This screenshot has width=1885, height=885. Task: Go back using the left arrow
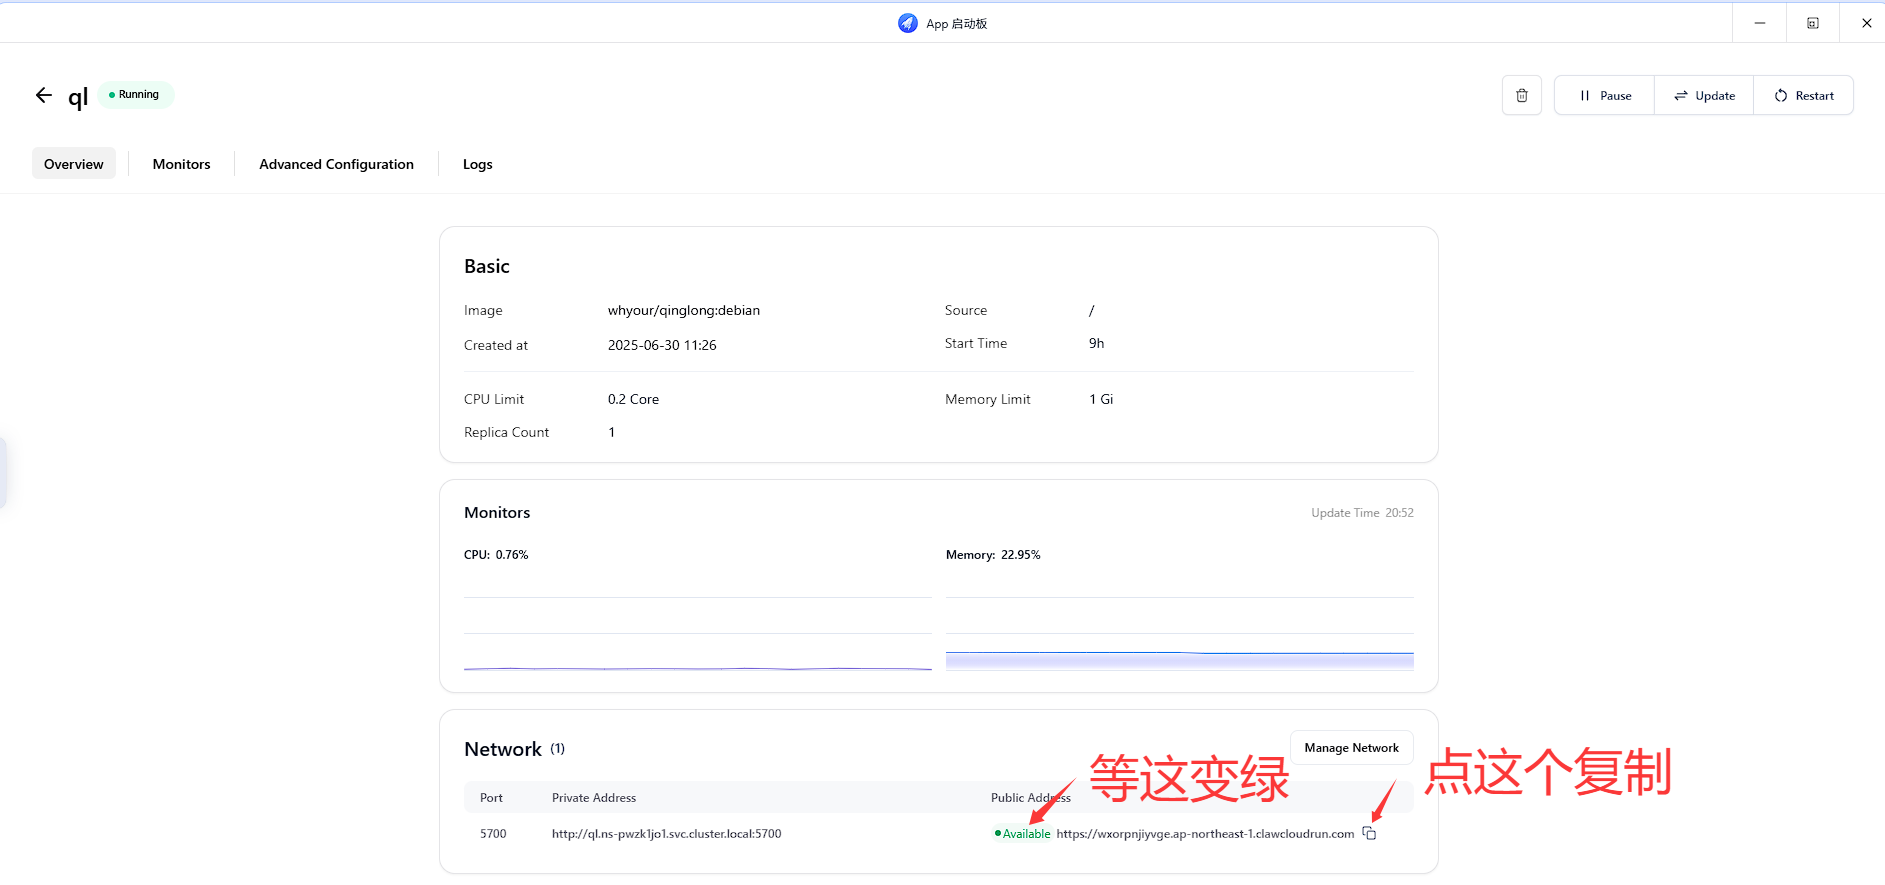43,95
